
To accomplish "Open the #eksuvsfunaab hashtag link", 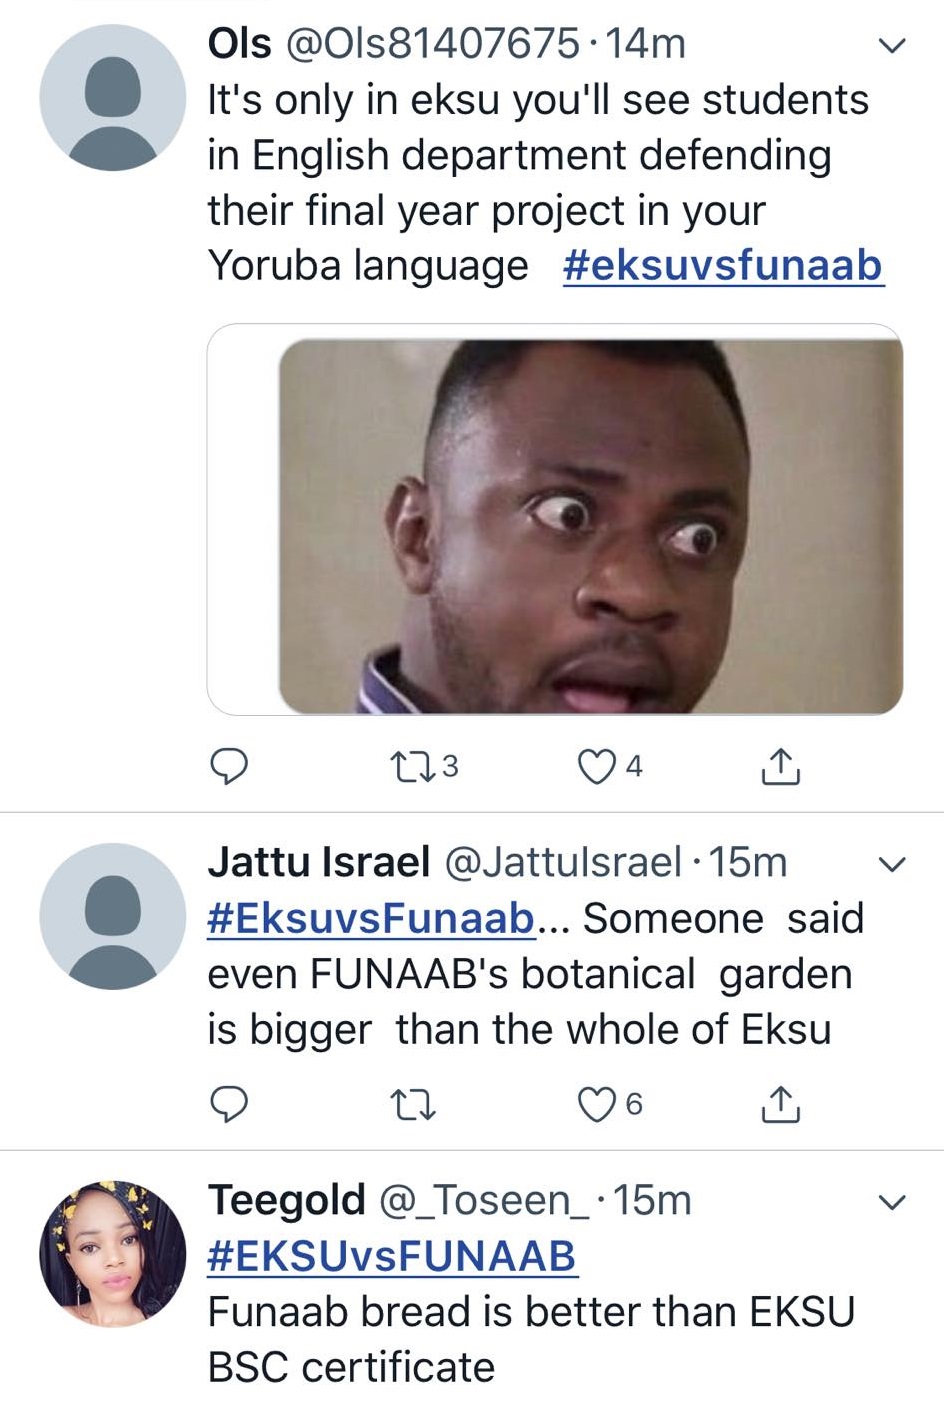I will tap(723, 266).
